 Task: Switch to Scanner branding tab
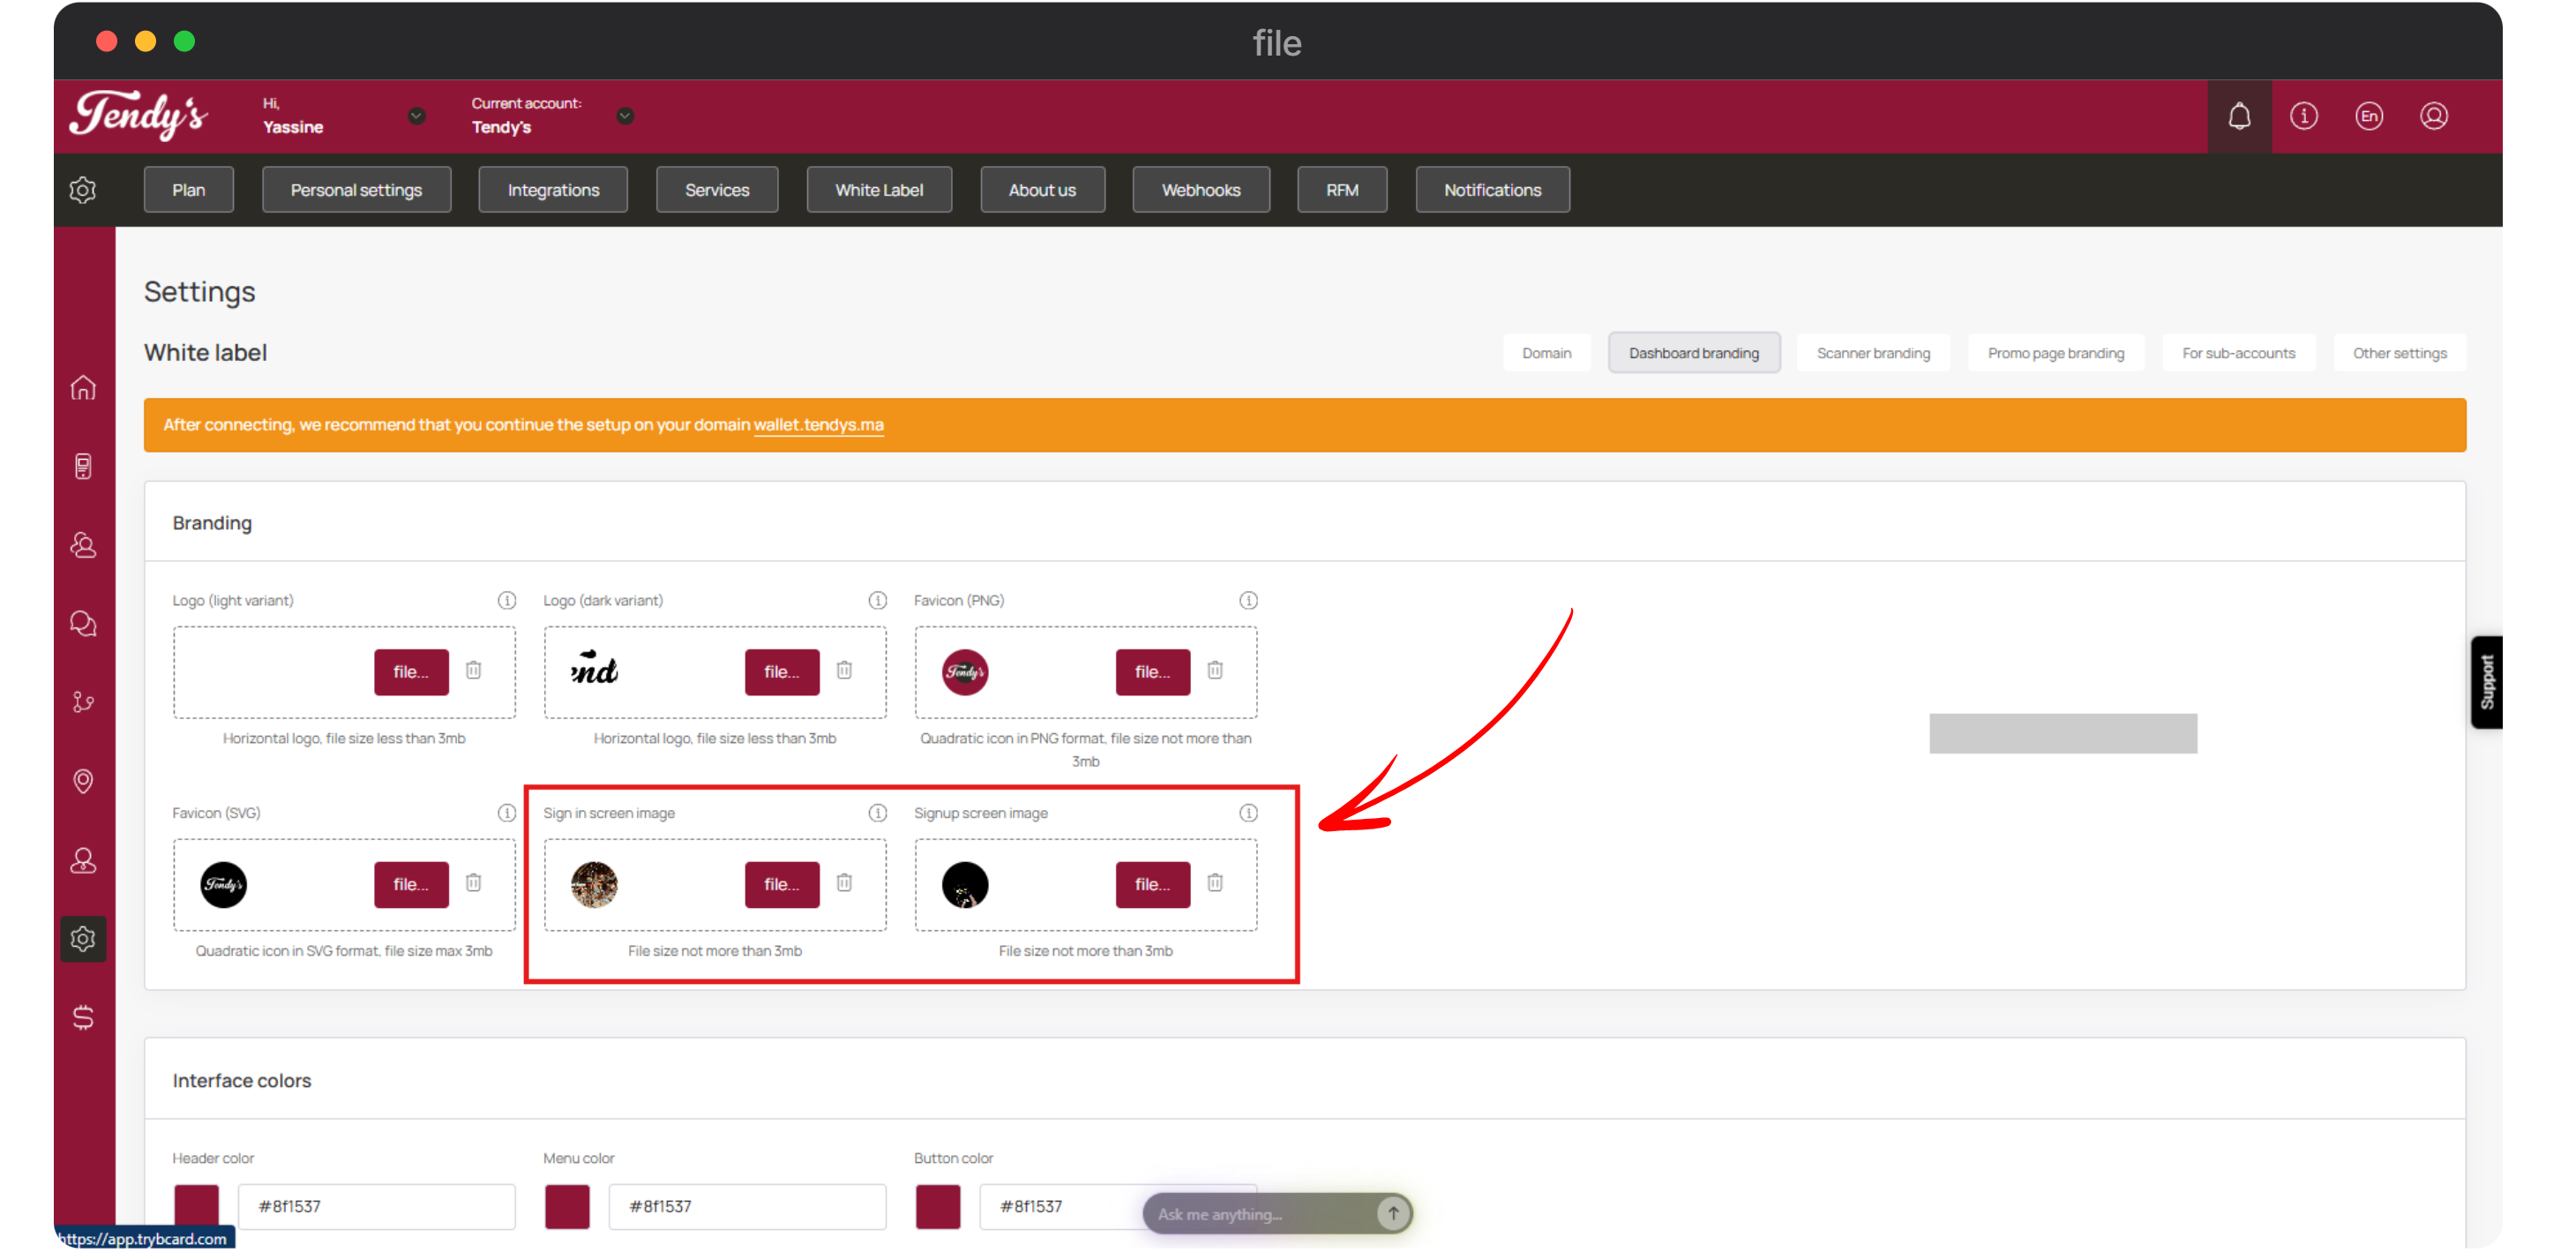(1873, 353)
